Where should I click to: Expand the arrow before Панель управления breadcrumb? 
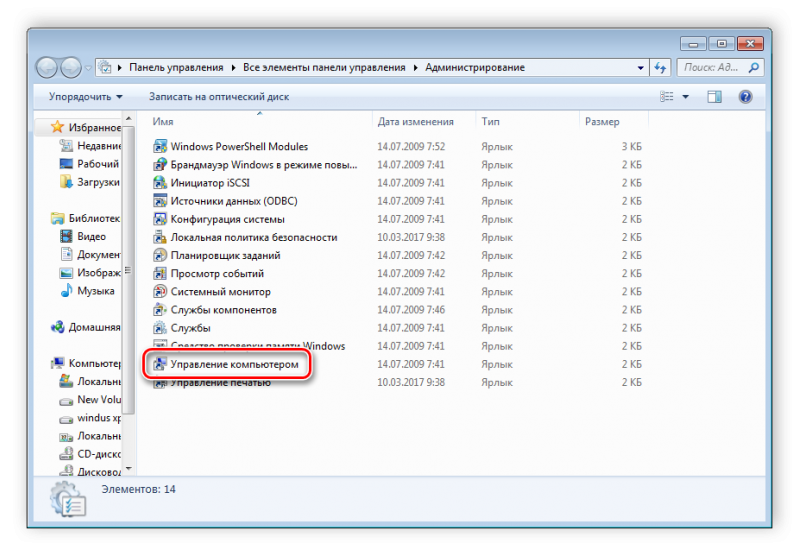click(119, 67)
